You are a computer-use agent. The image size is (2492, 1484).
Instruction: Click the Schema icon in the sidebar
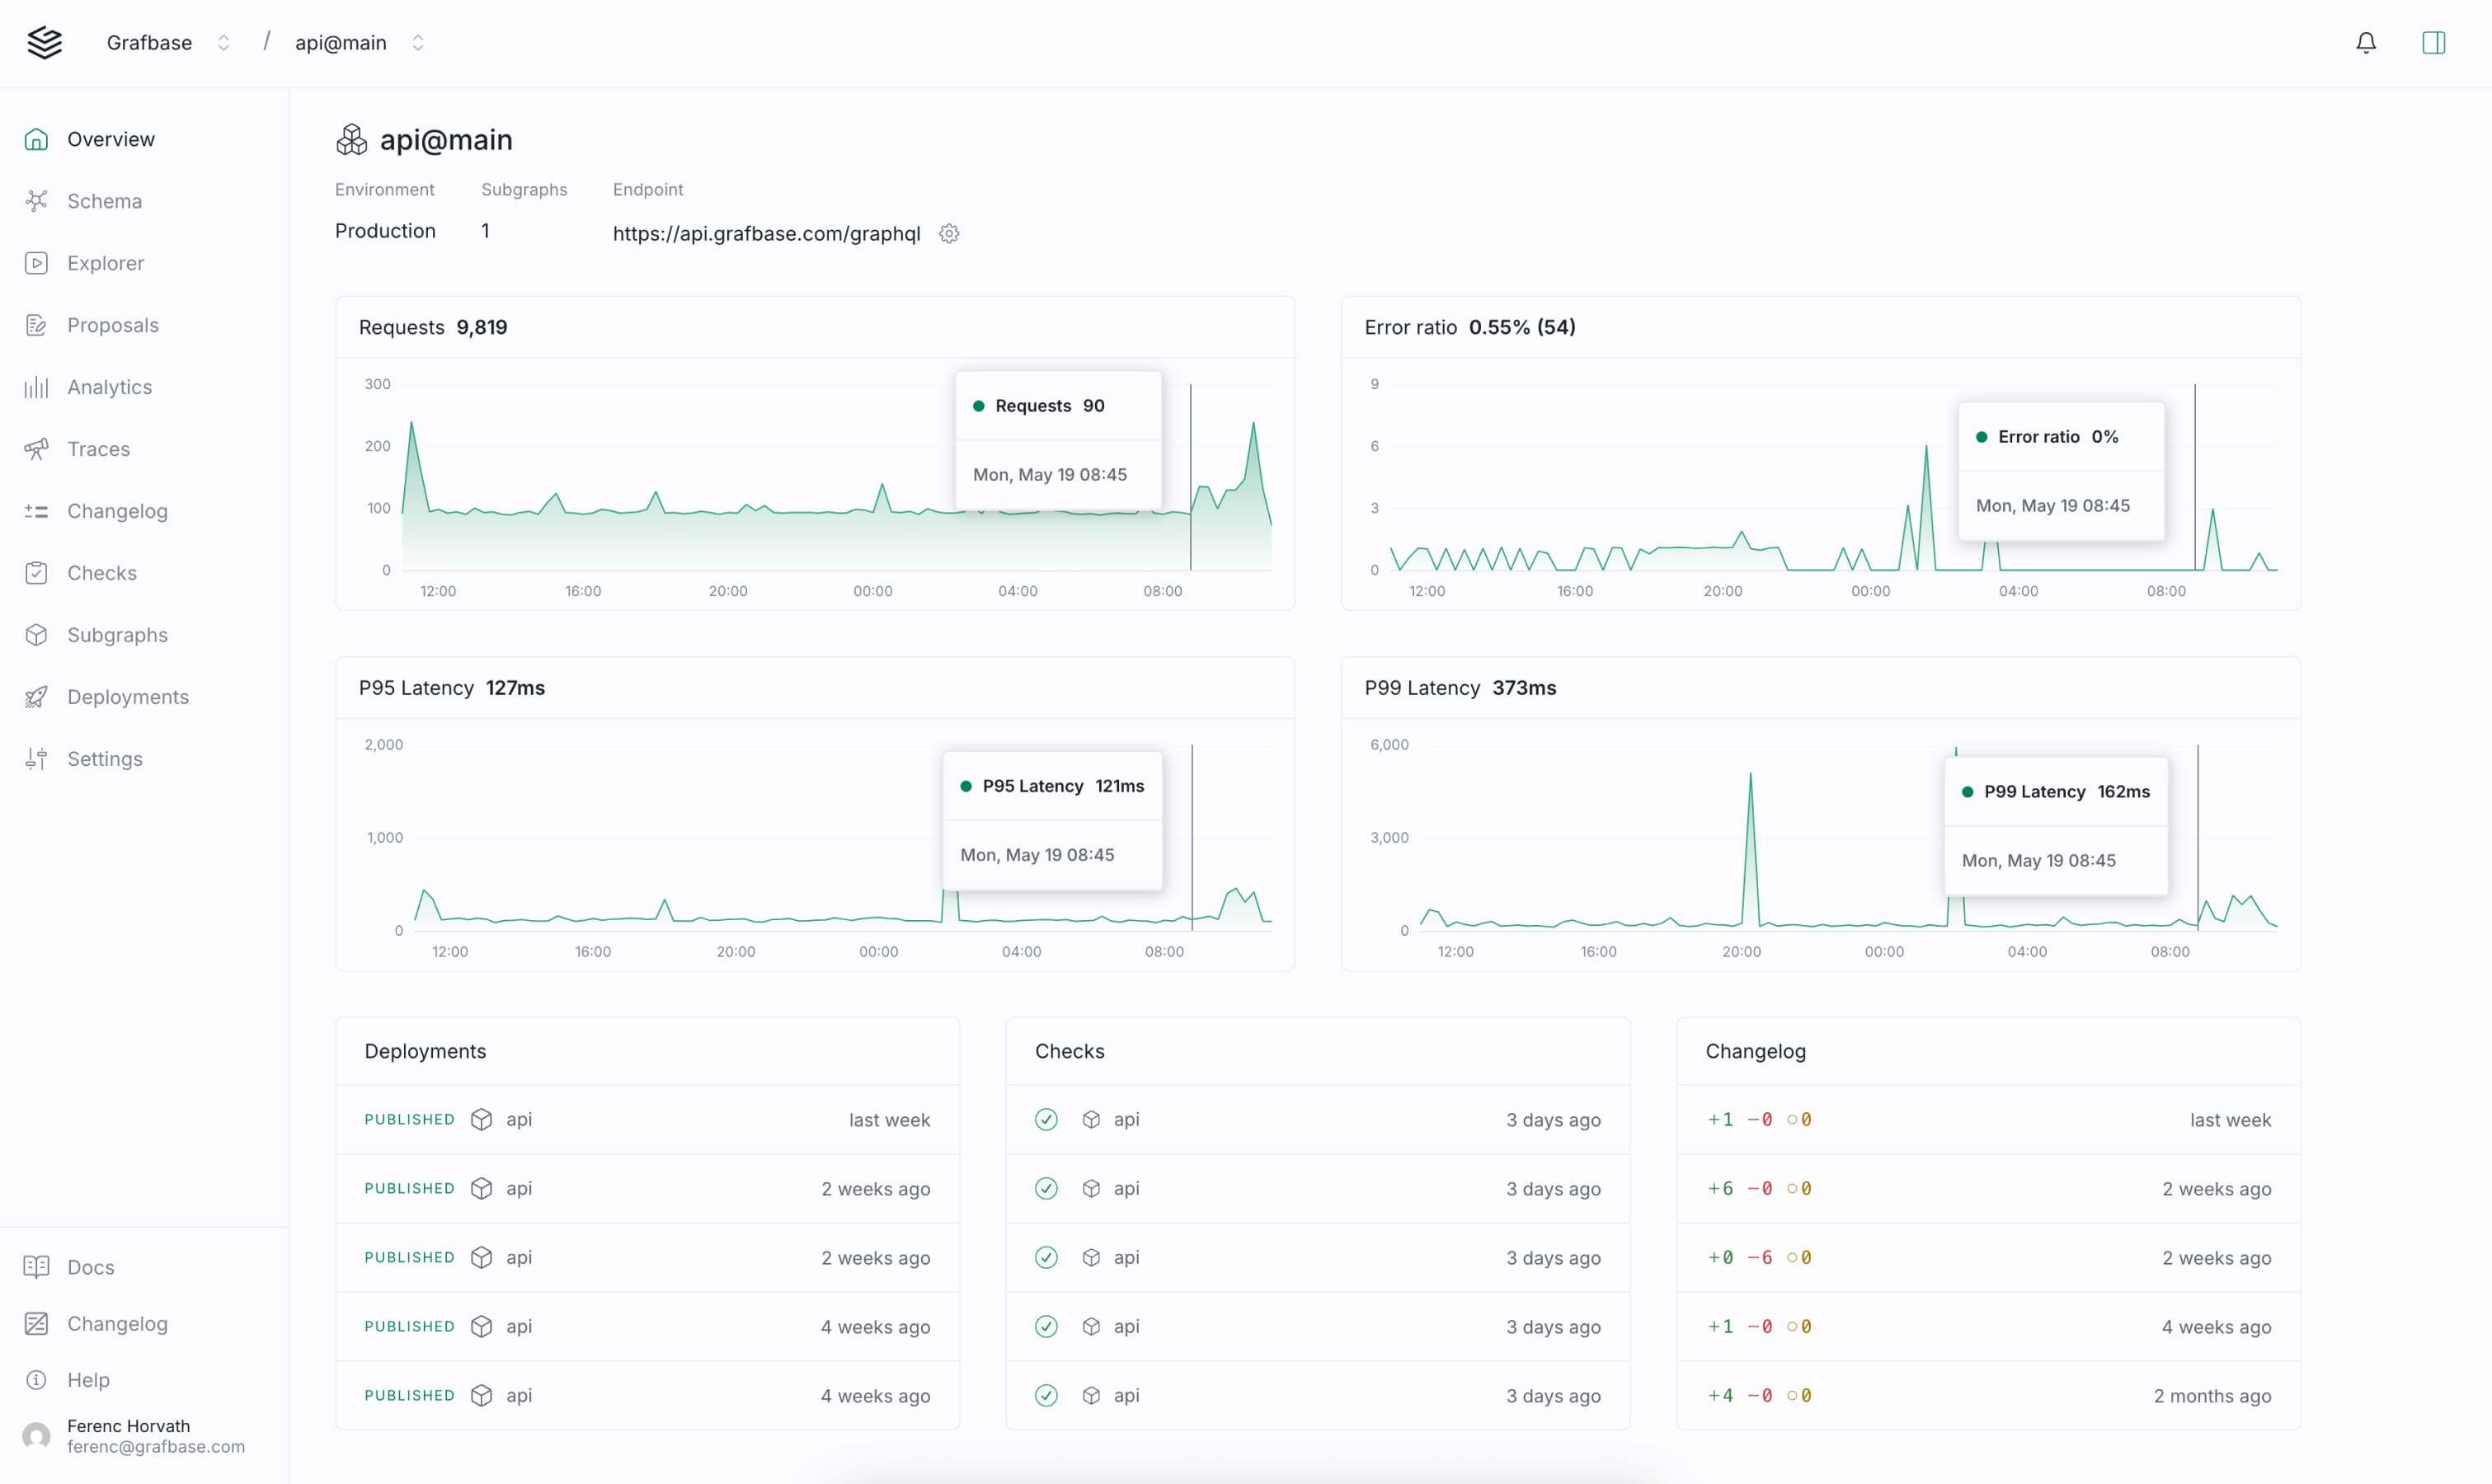tap(37, 201)
